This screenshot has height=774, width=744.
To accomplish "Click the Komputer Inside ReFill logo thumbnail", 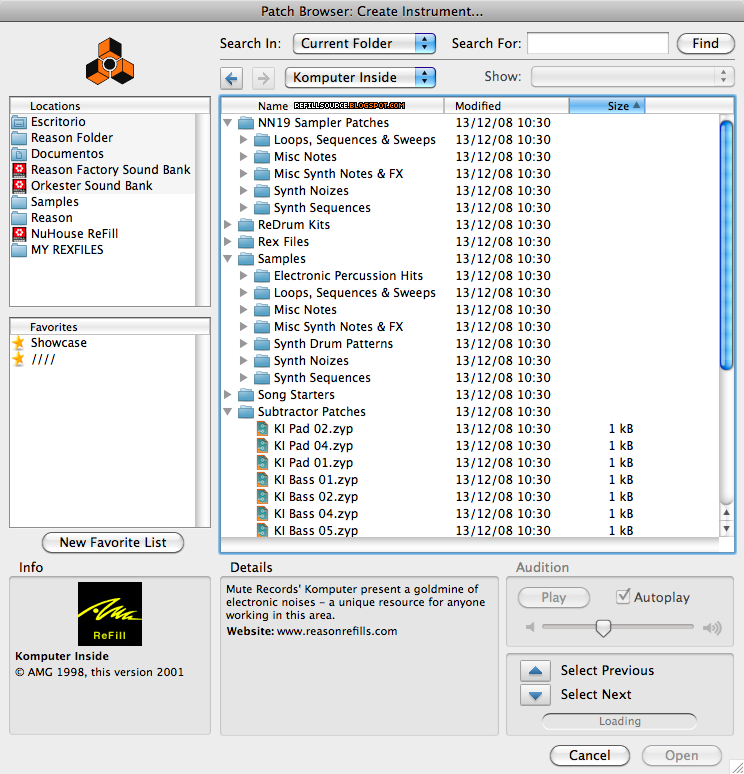I will point(110,614).
